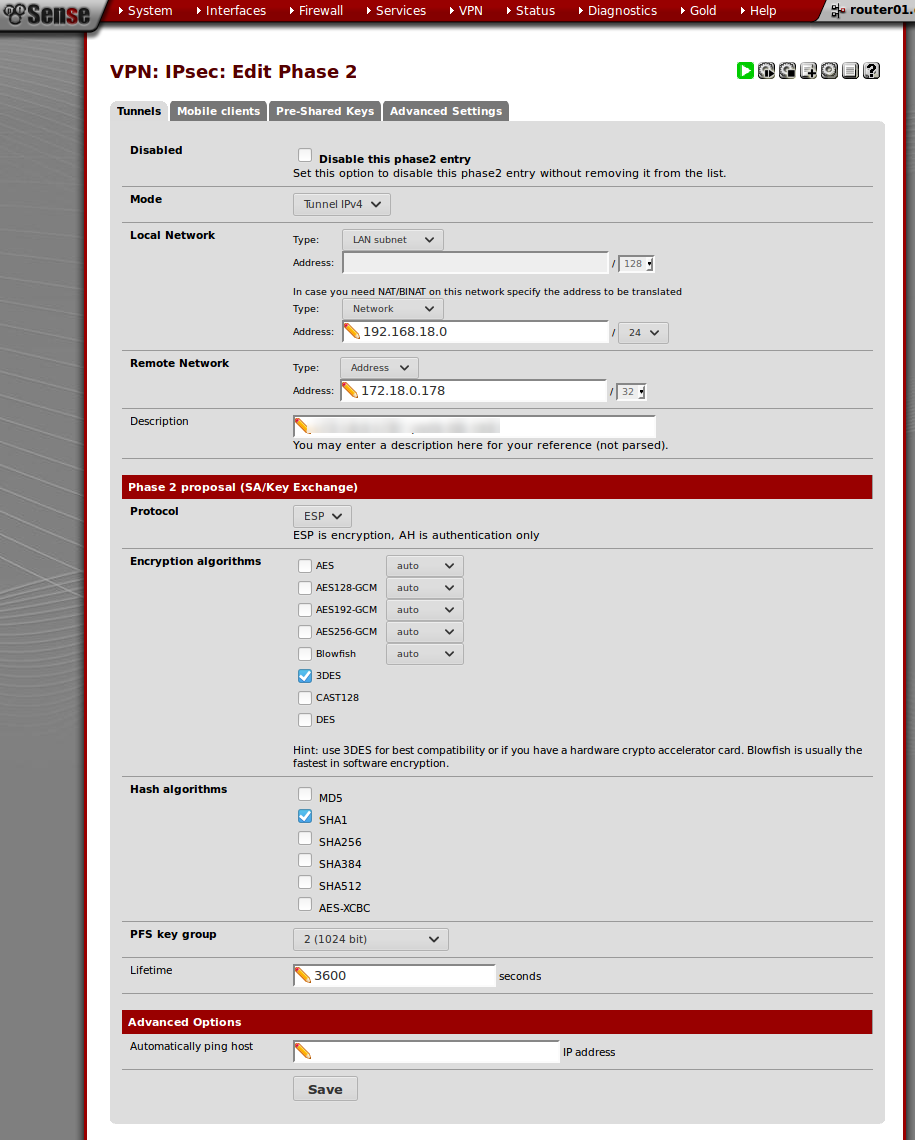The image size is (915, 1140).
Task: Open the Diagnostics menu
Action: point(617,11)
